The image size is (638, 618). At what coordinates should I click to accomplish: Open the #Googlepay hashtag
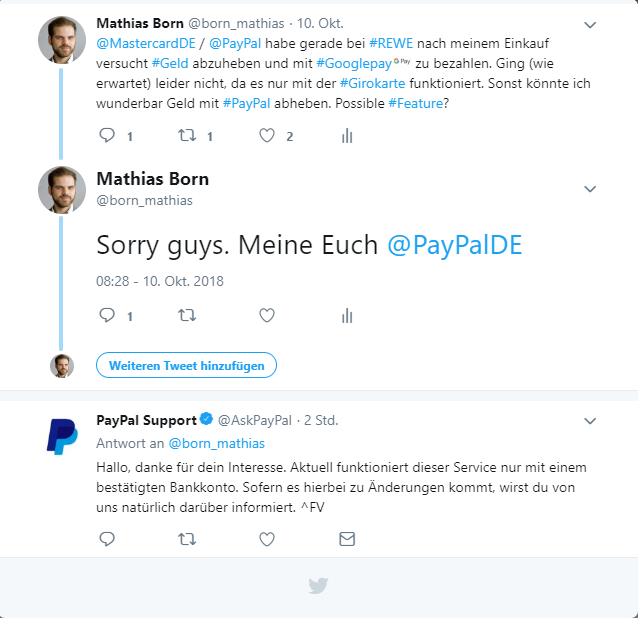point(357,63)
